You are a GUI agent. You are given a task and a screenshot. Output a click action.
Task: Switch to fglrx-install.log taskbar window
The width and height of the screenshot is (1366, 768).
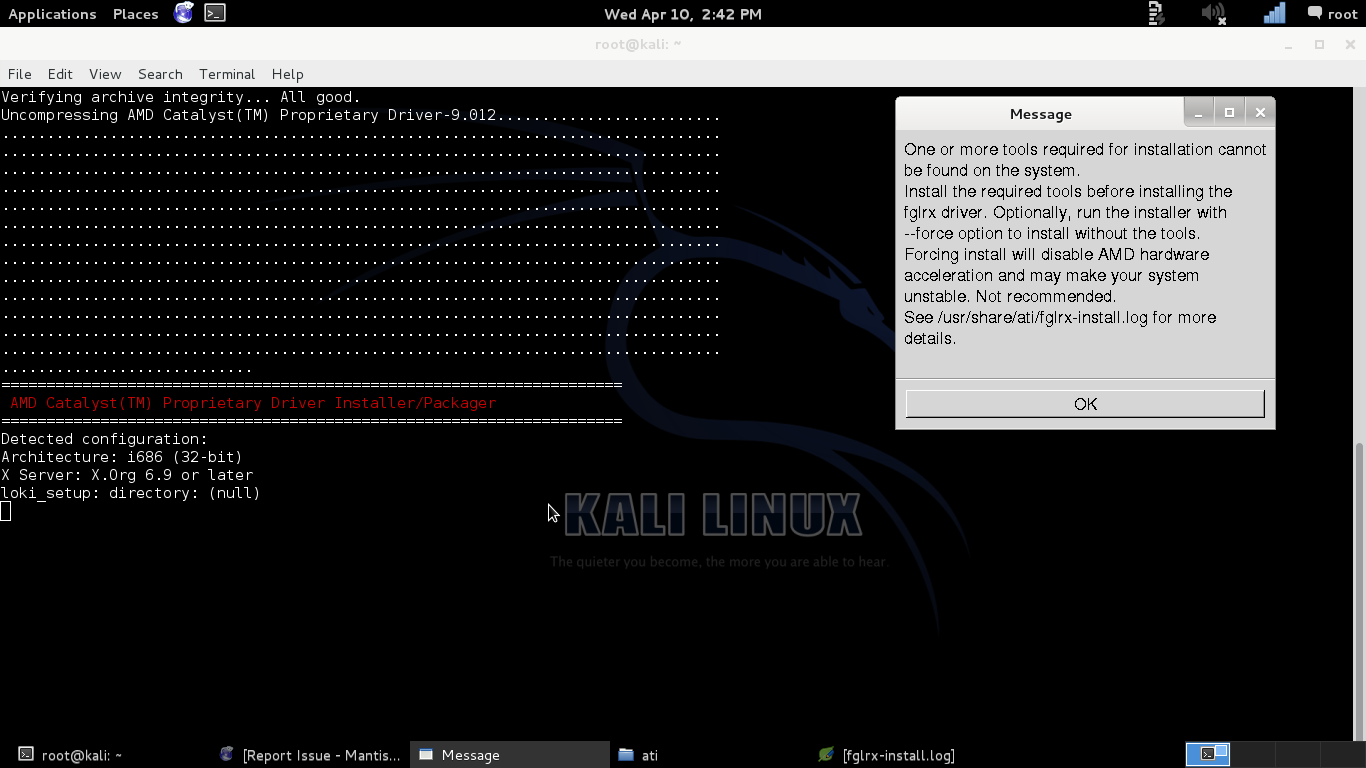[911, 755]
